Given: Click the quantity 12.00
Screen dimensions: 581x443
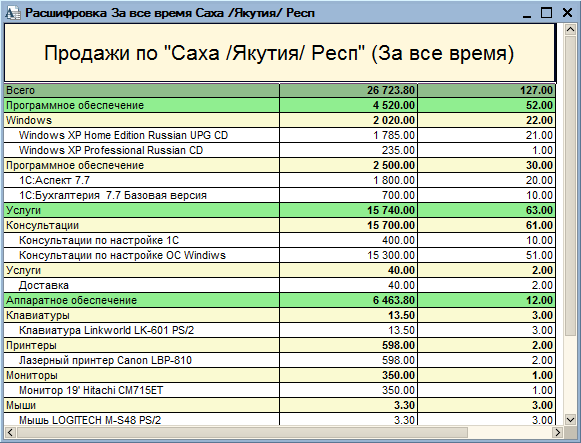Looking at the screenshot, I should 540,300.
